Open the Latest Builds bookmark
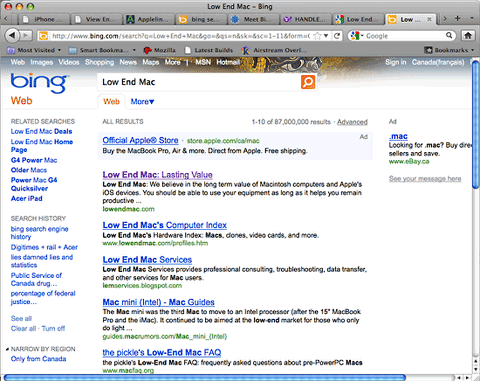 tap(209, 50)
